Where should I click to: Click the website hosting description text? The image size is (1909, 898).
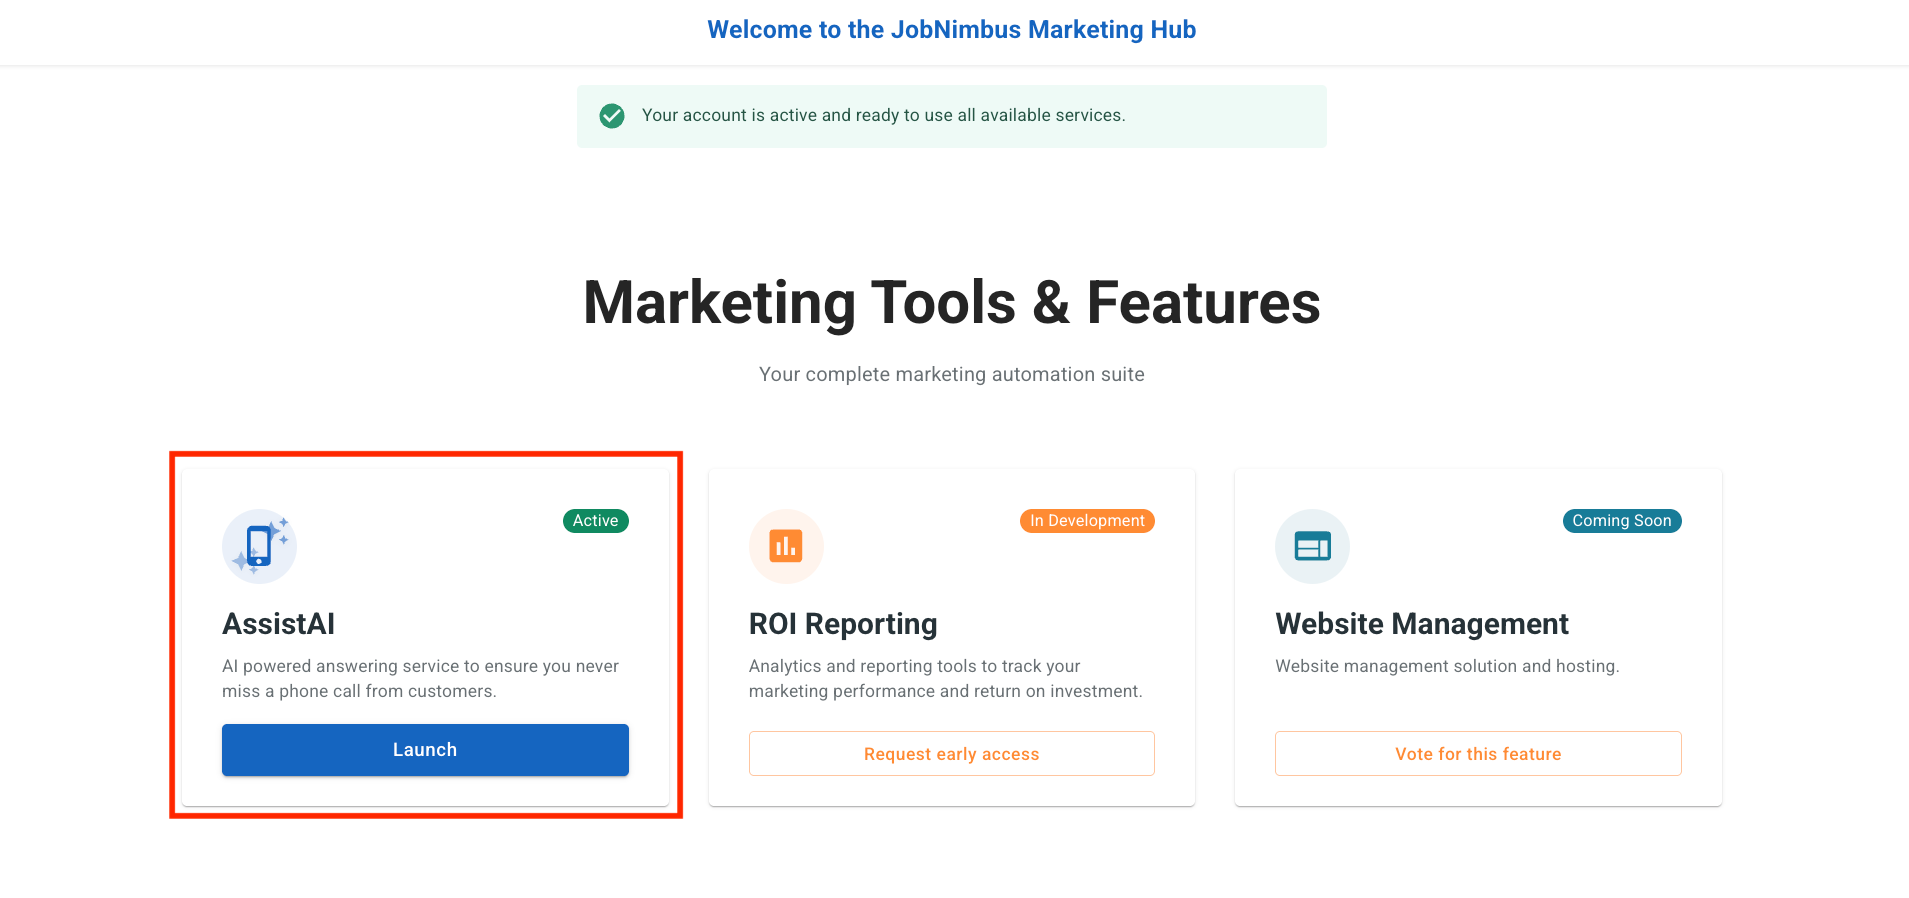pos(1446,666)
